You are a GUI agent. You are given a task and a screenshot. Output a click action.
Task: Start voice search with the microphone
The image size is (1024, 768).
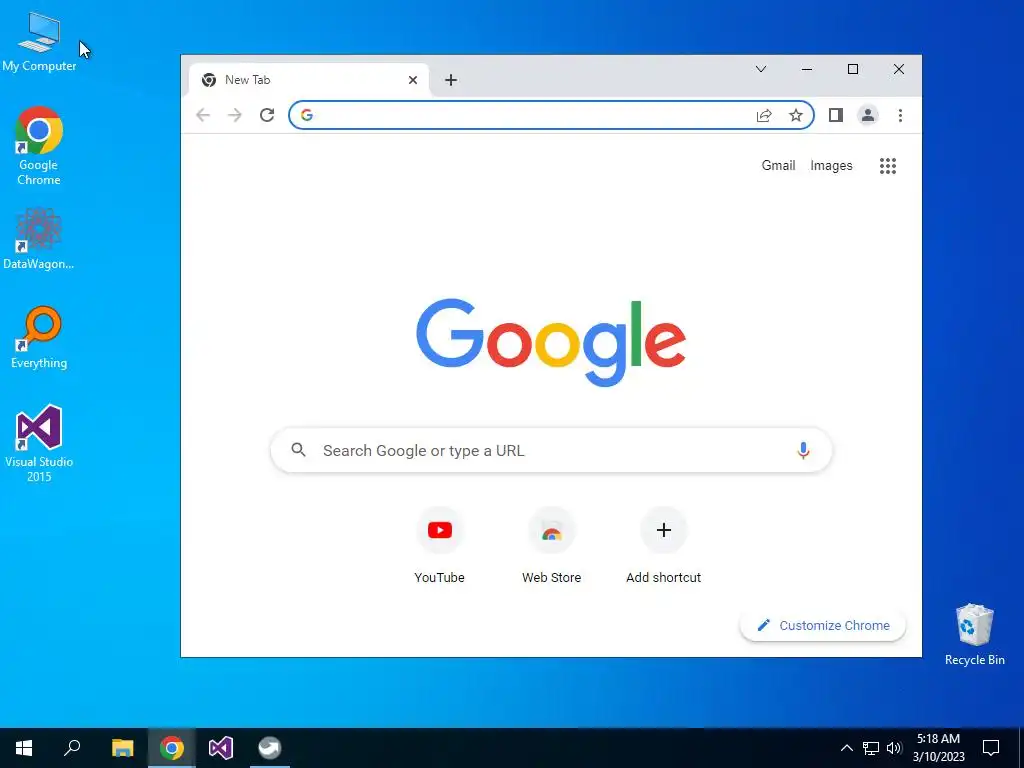[803, 450]
